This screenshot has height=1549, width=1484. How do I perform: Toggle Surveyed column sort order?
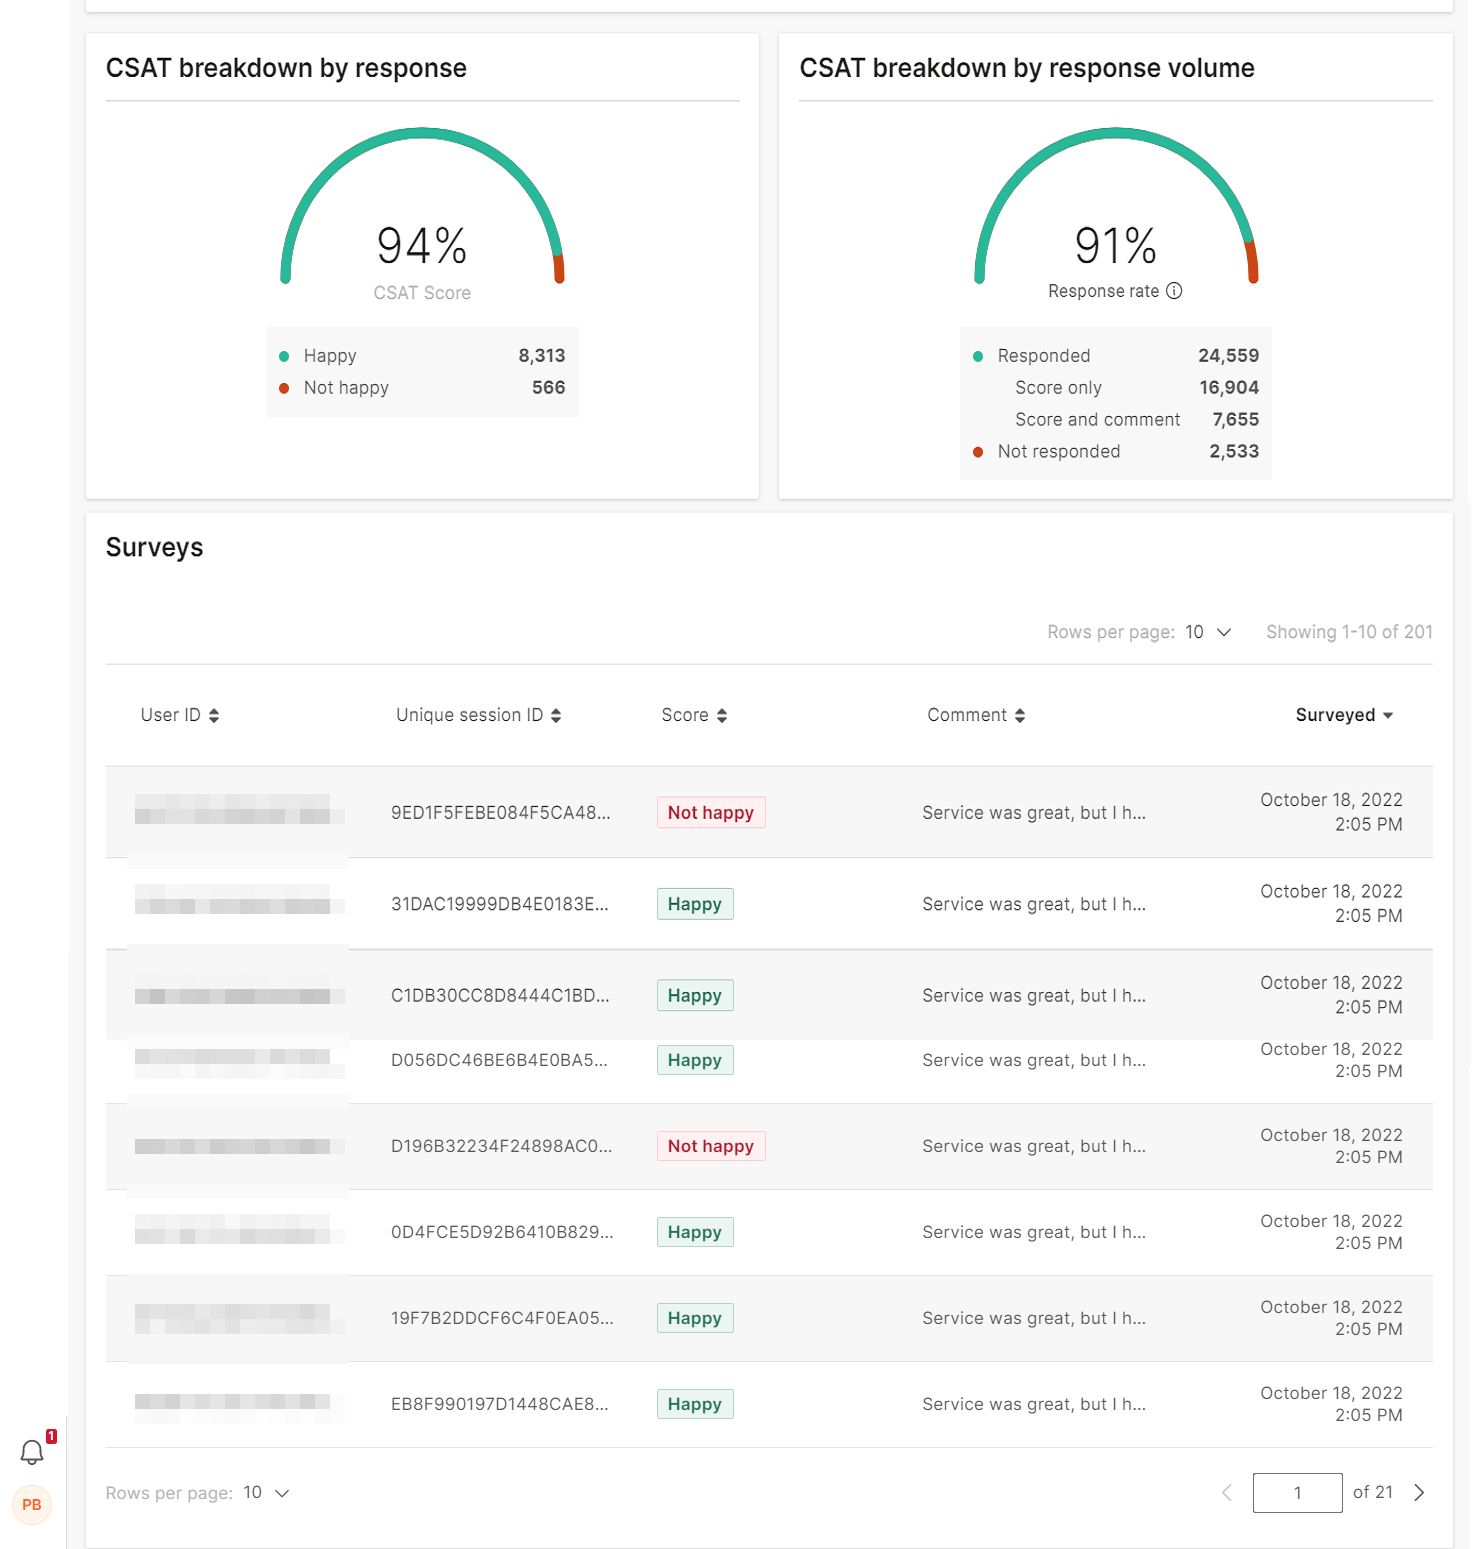1343,715
